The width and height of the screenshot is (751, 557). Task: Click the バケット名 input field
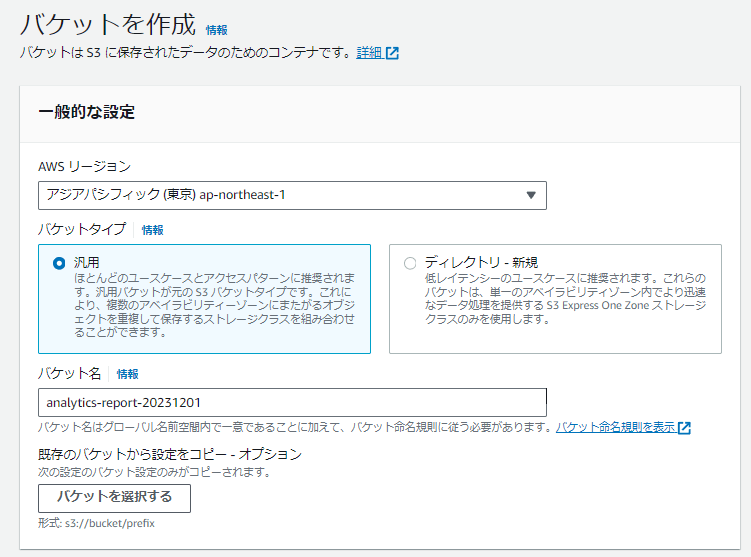tap(292, 403)
